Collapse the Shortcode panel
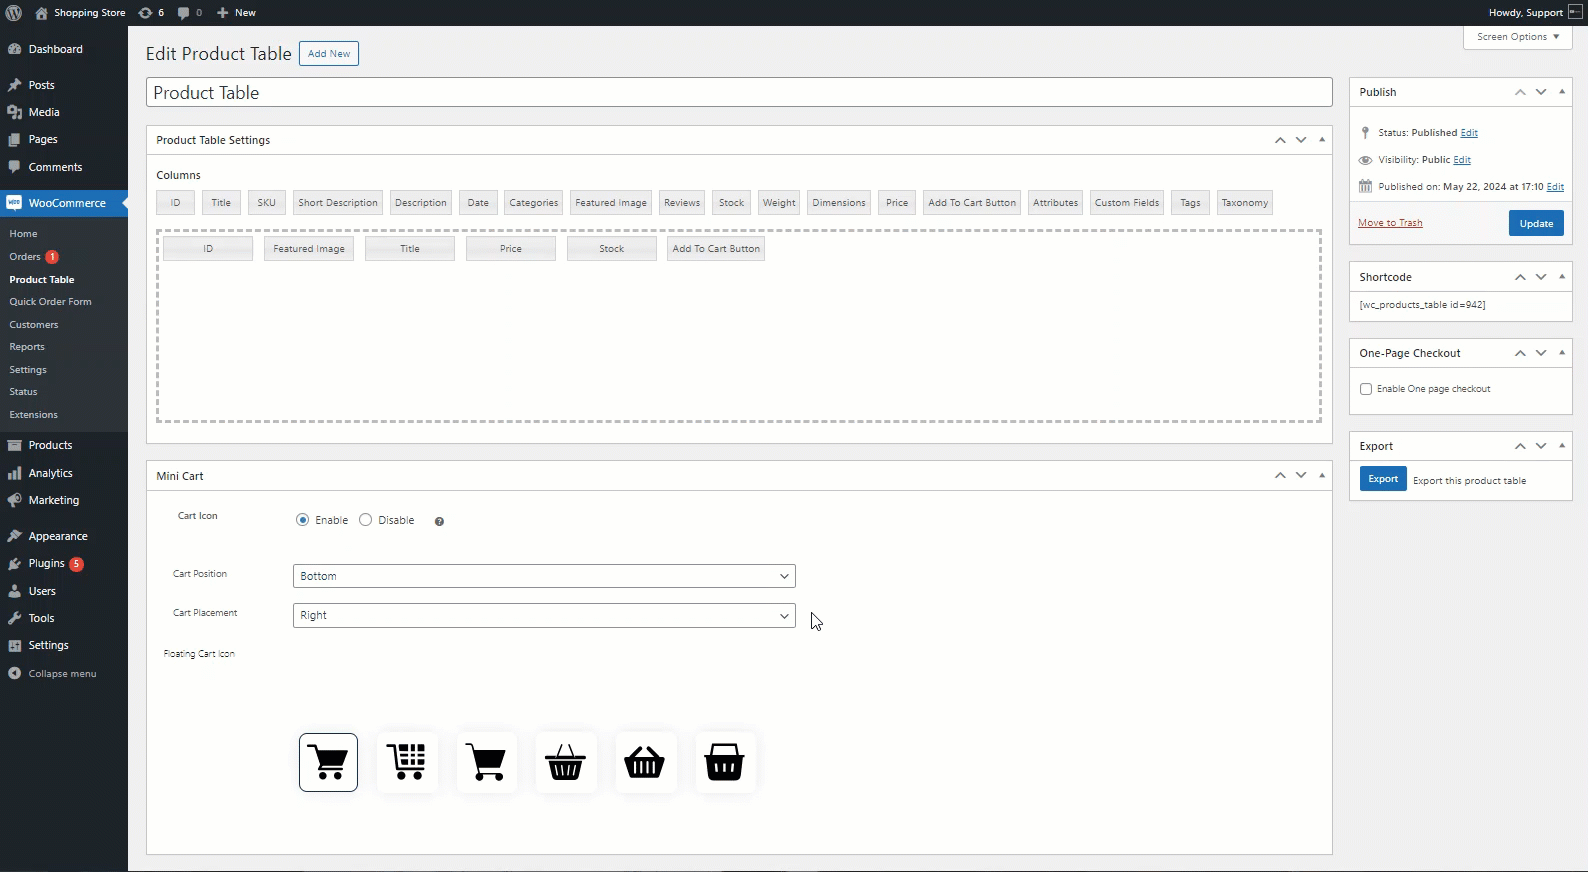 click(1562, 277)
